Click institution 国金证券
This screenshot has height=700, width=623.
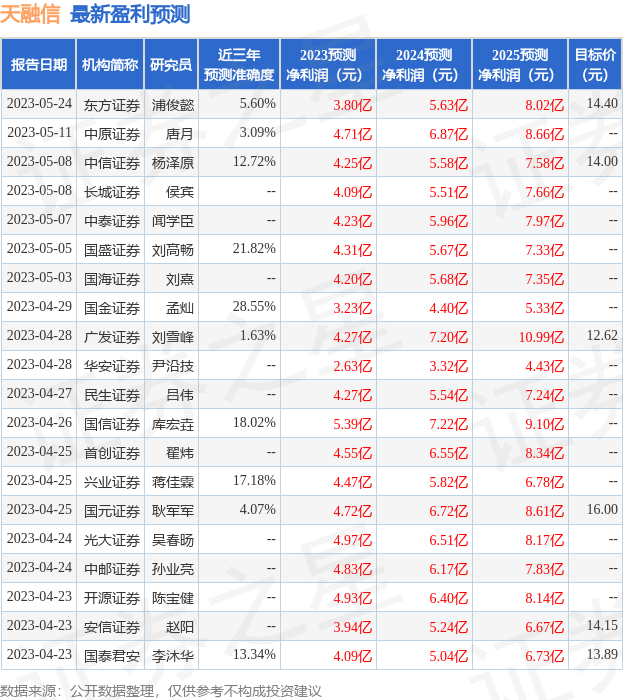tap(112, 308)
